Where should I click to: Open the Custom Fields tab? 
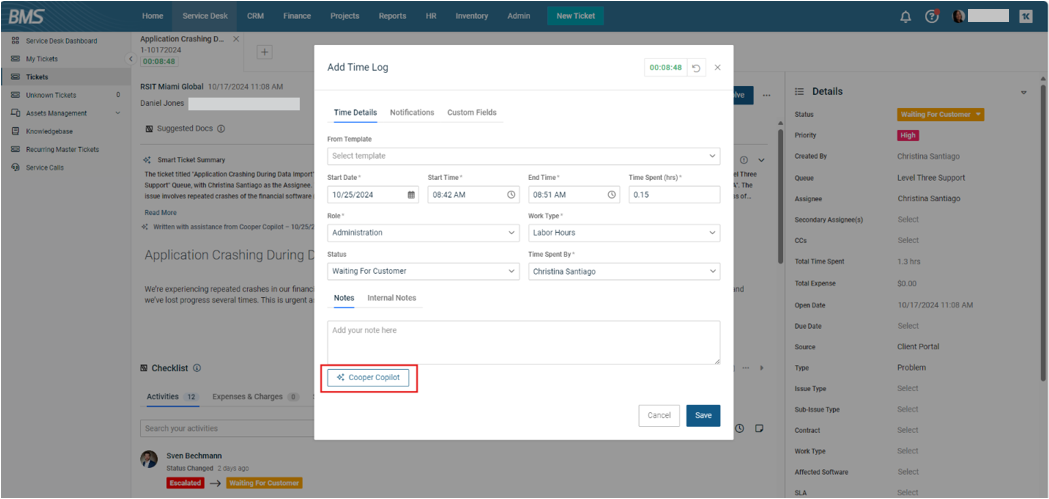(x=471, y=113)
